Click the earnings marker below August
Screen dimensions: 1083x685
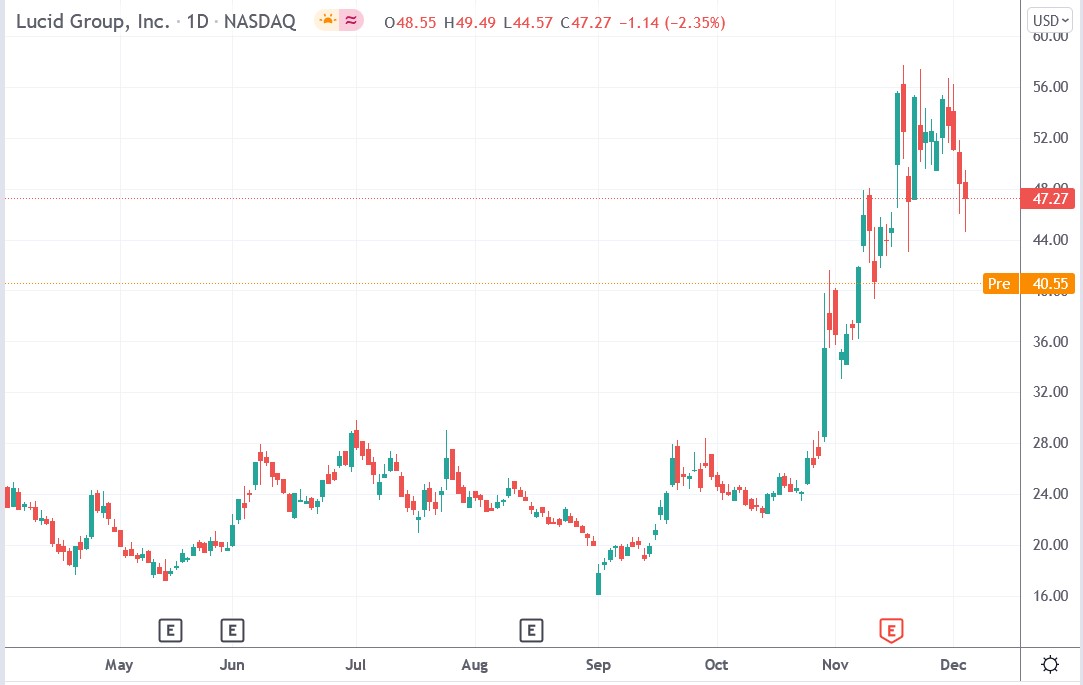531,631
